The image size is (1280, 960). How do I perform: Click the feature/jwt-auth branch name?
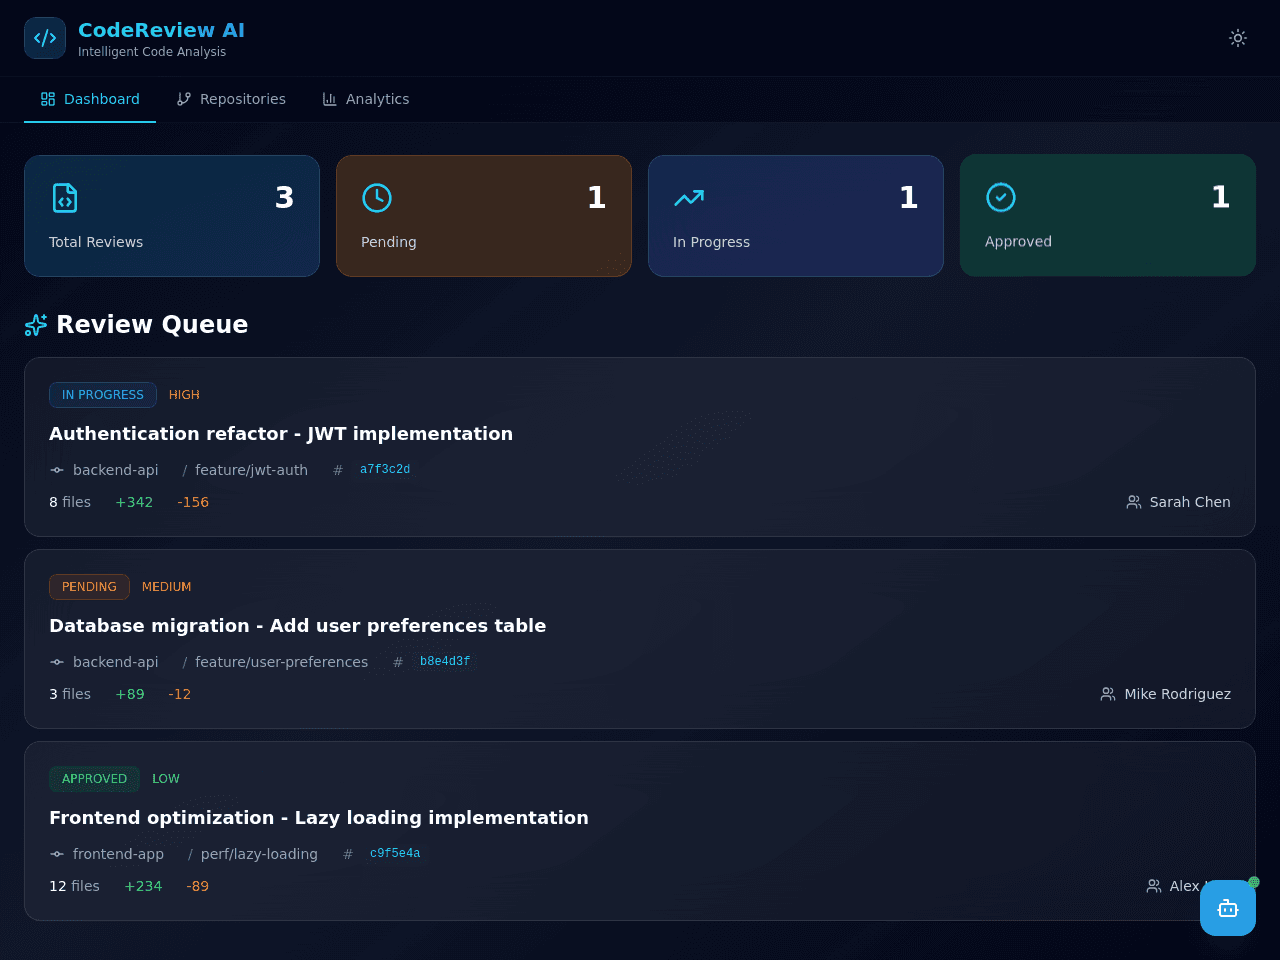point(251,470)
